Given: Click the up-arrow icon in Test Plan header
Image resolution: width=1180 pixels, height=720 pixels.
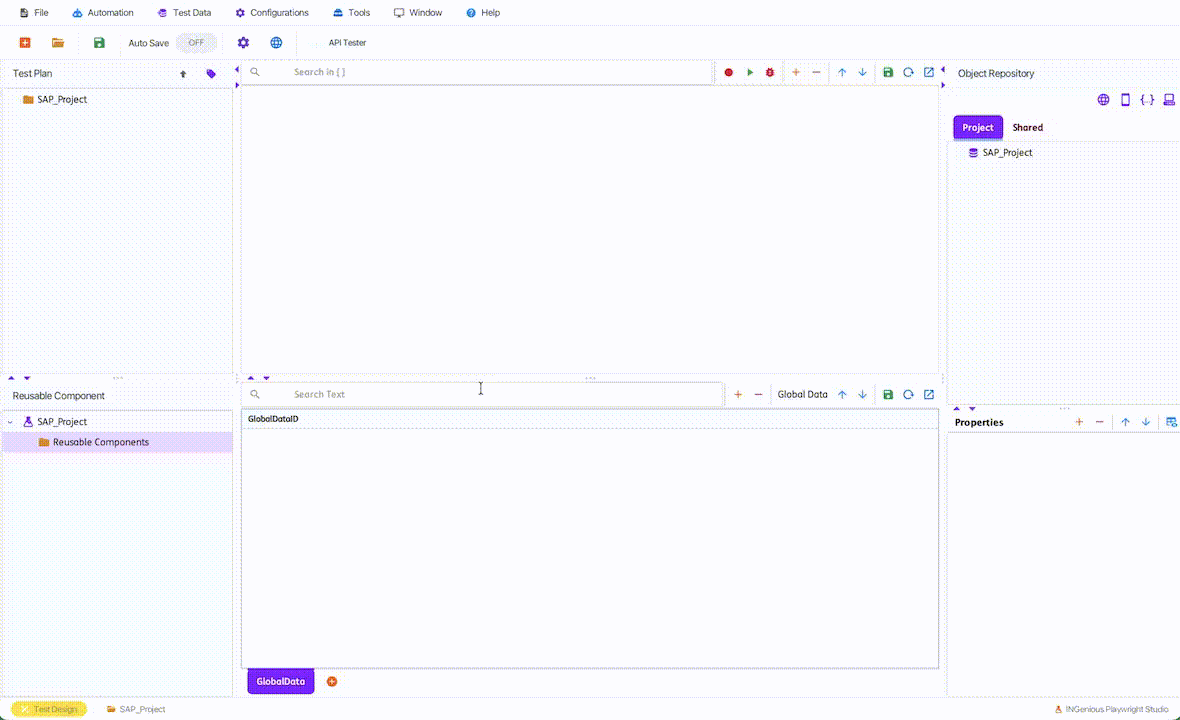Looking at the screenshot, I should (x=183, y=74).
